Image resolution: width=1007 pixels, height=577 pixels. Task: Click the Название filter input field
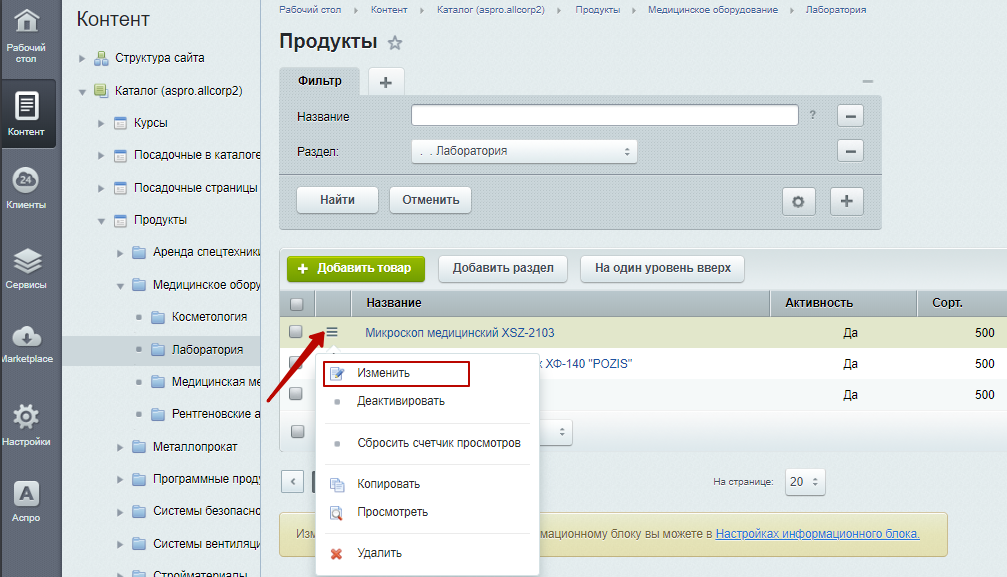(x=604, y=116)
